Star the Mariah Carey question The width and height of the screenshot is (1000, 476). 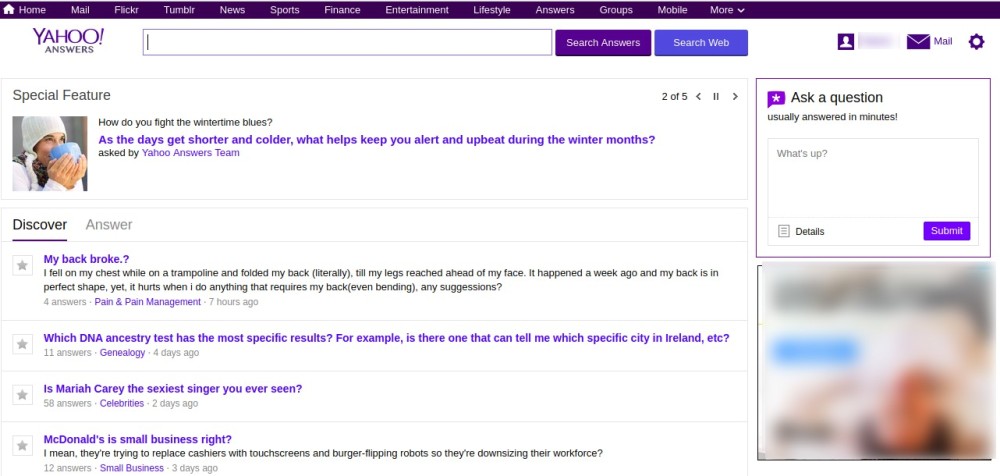22,394
